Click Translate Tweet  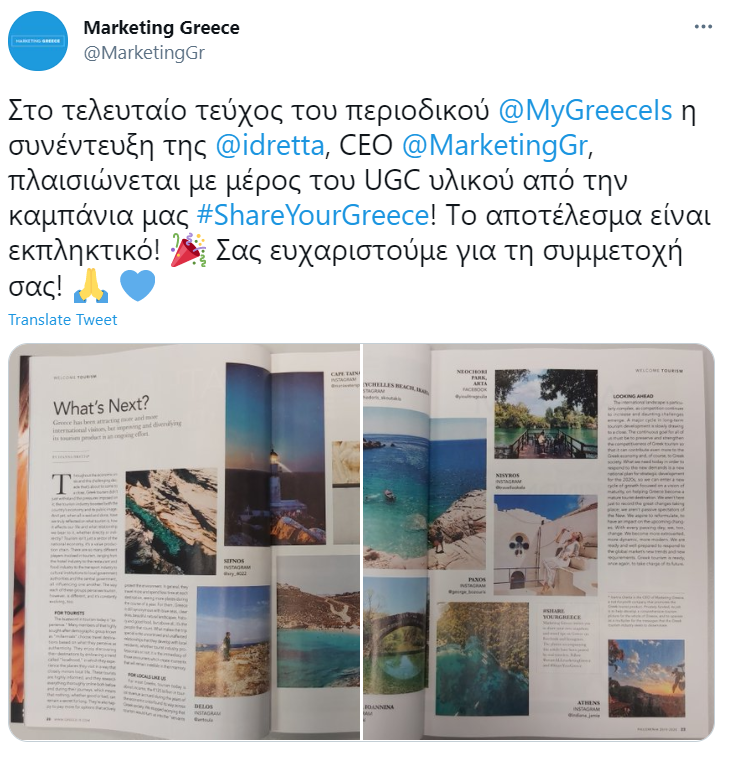click(63, 320)
